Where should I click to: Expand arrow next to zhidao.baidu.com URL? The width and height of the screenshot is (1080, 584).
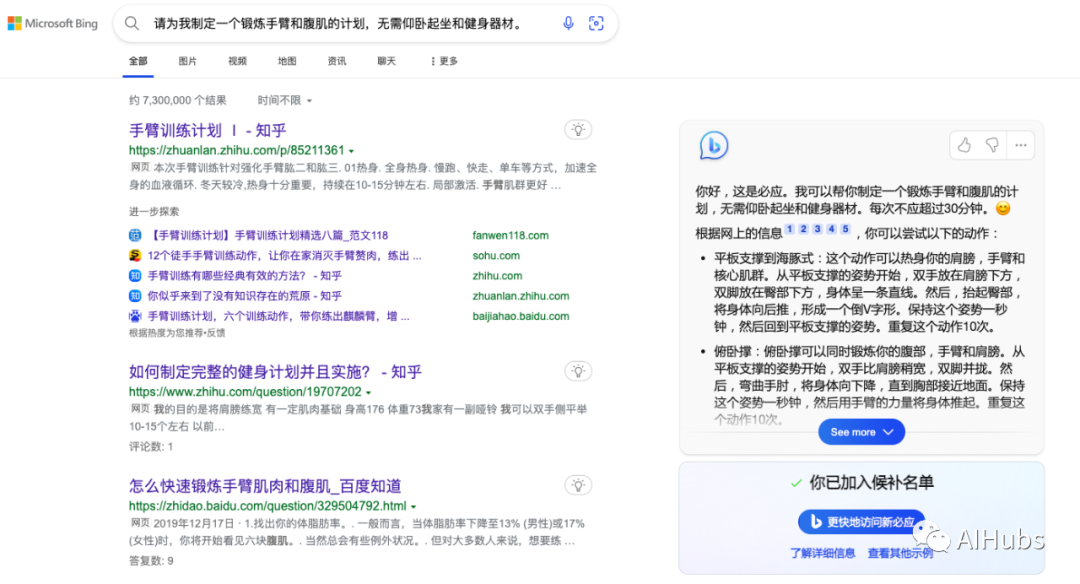[x=413, y=507]
